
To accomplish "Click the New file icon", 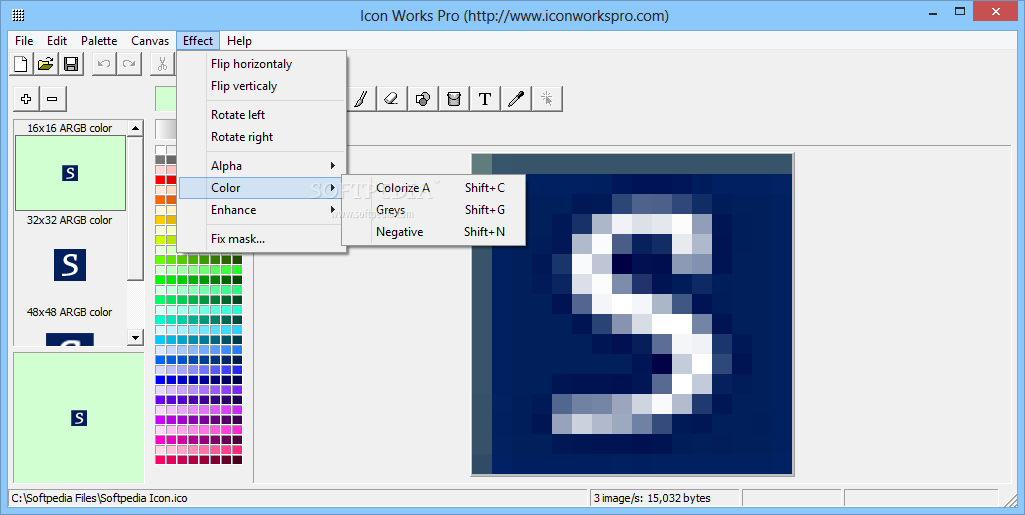I will click(21, 63).
